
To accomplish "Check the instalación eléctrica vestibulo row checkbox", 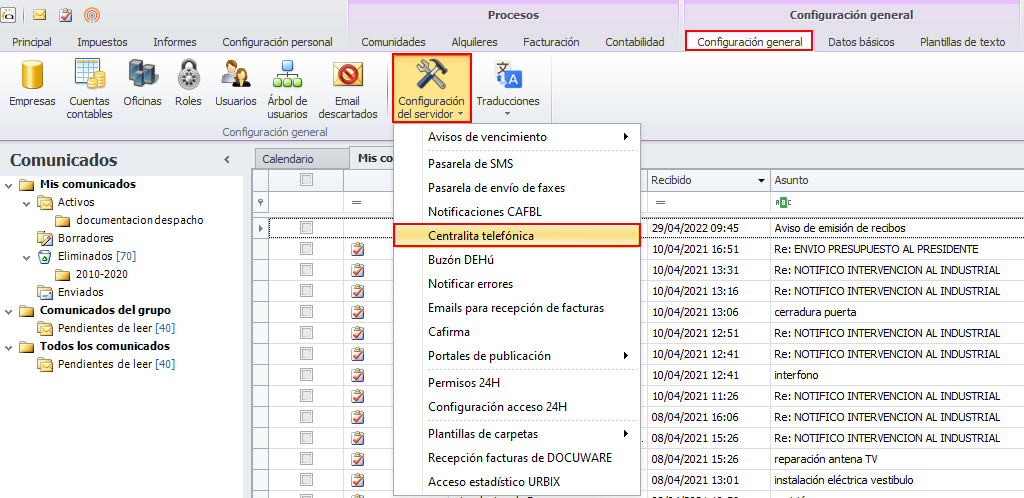I will (x=306, y=480).
